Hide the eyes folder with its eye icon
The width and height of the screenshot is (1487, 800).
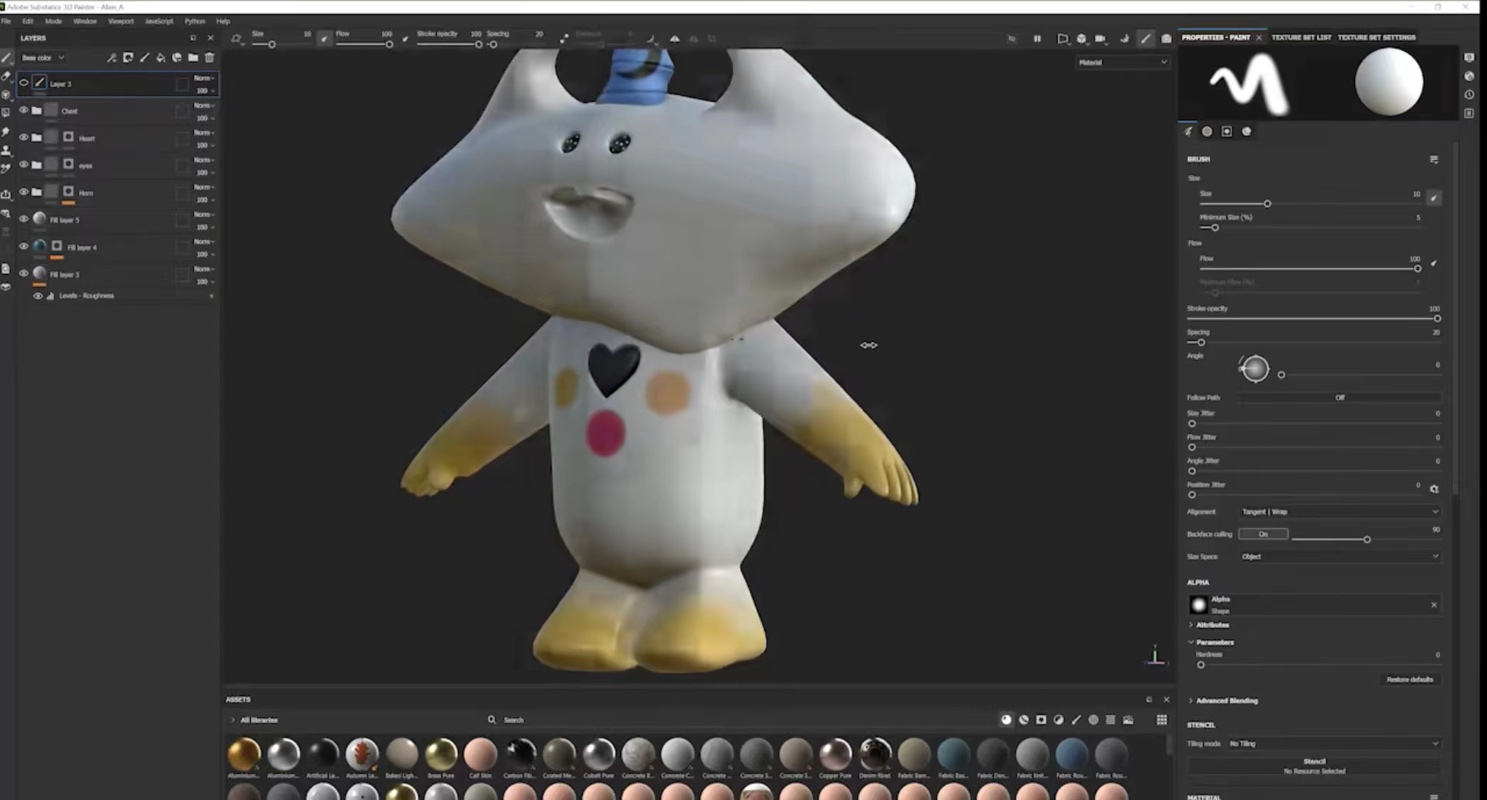(24, 165)
